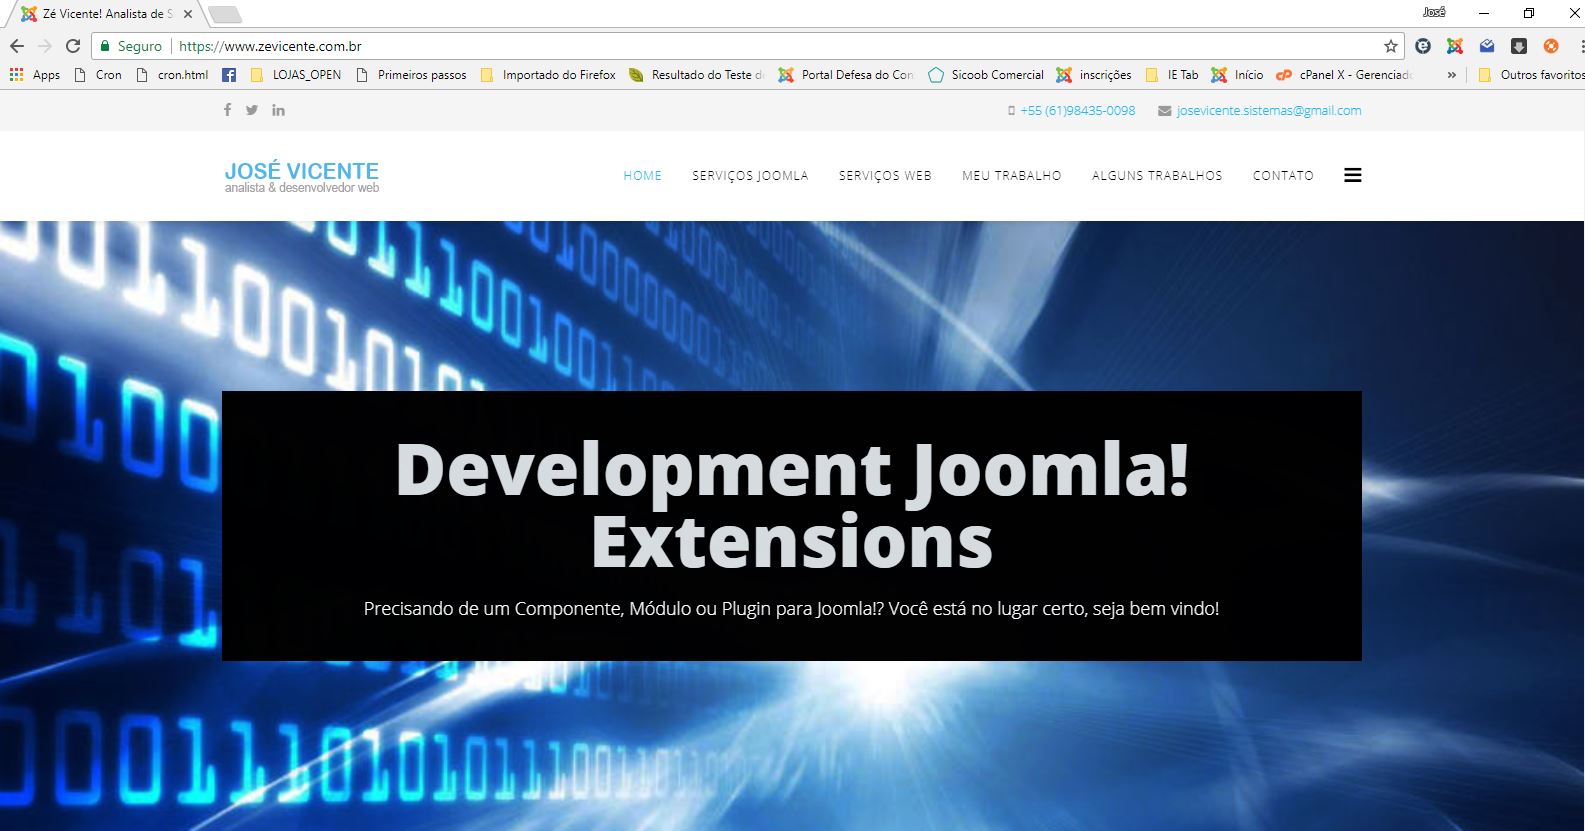Click the josevicente.sistemas@gmail.com email link
Screen dimensions: 1585x831
click(x=1268, y=111)
